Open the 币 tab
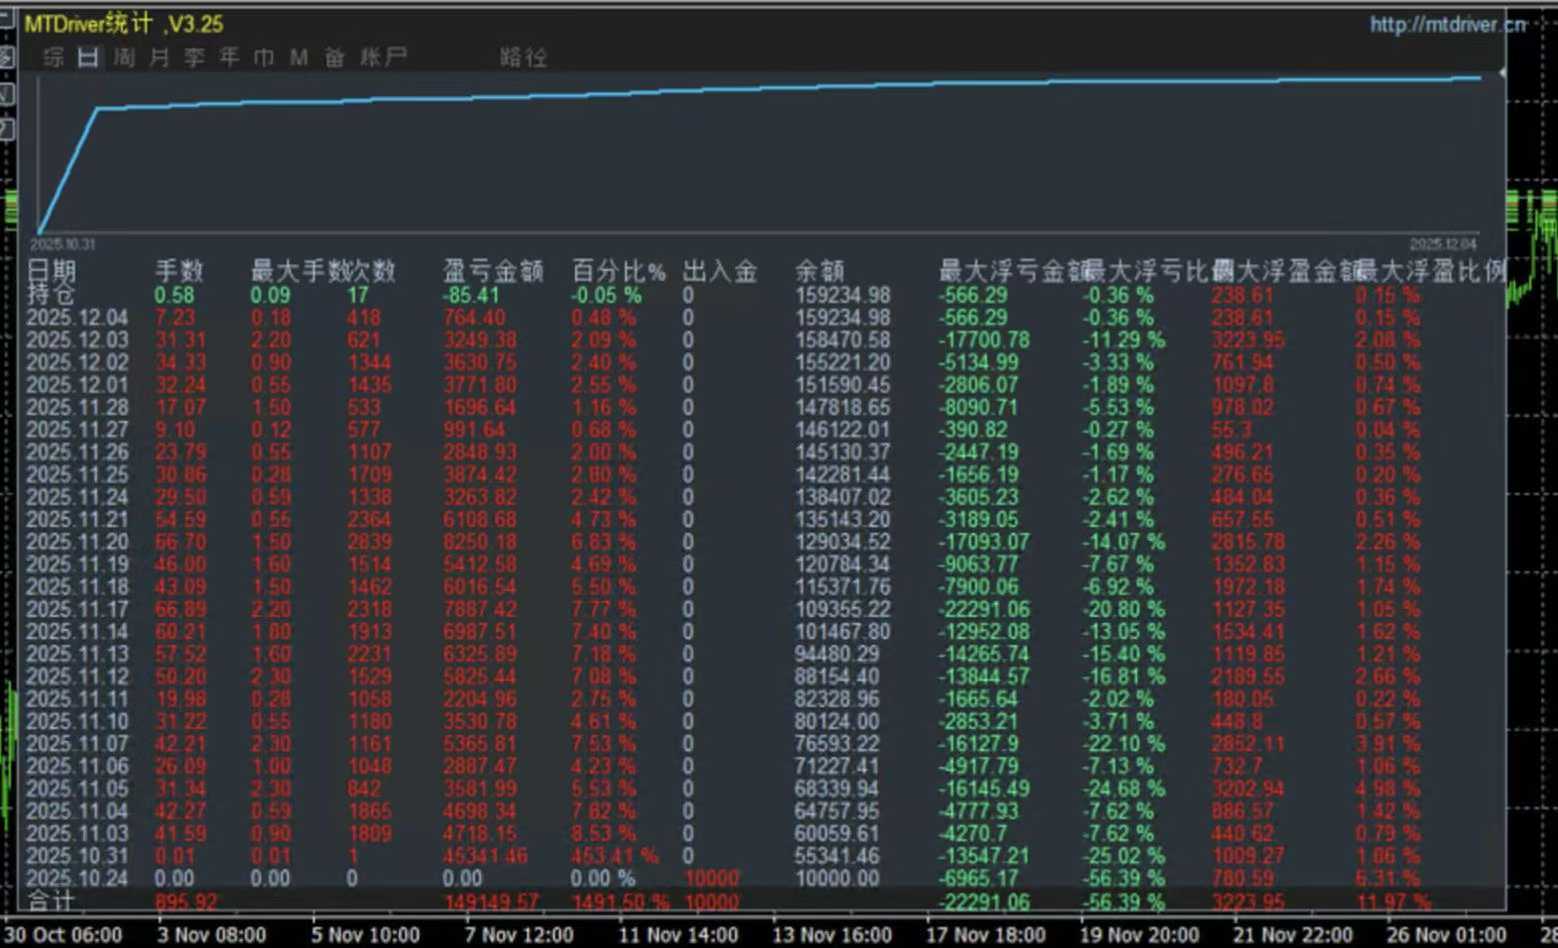The height and width of the screenshot is (948, 1558). (264, 57)
